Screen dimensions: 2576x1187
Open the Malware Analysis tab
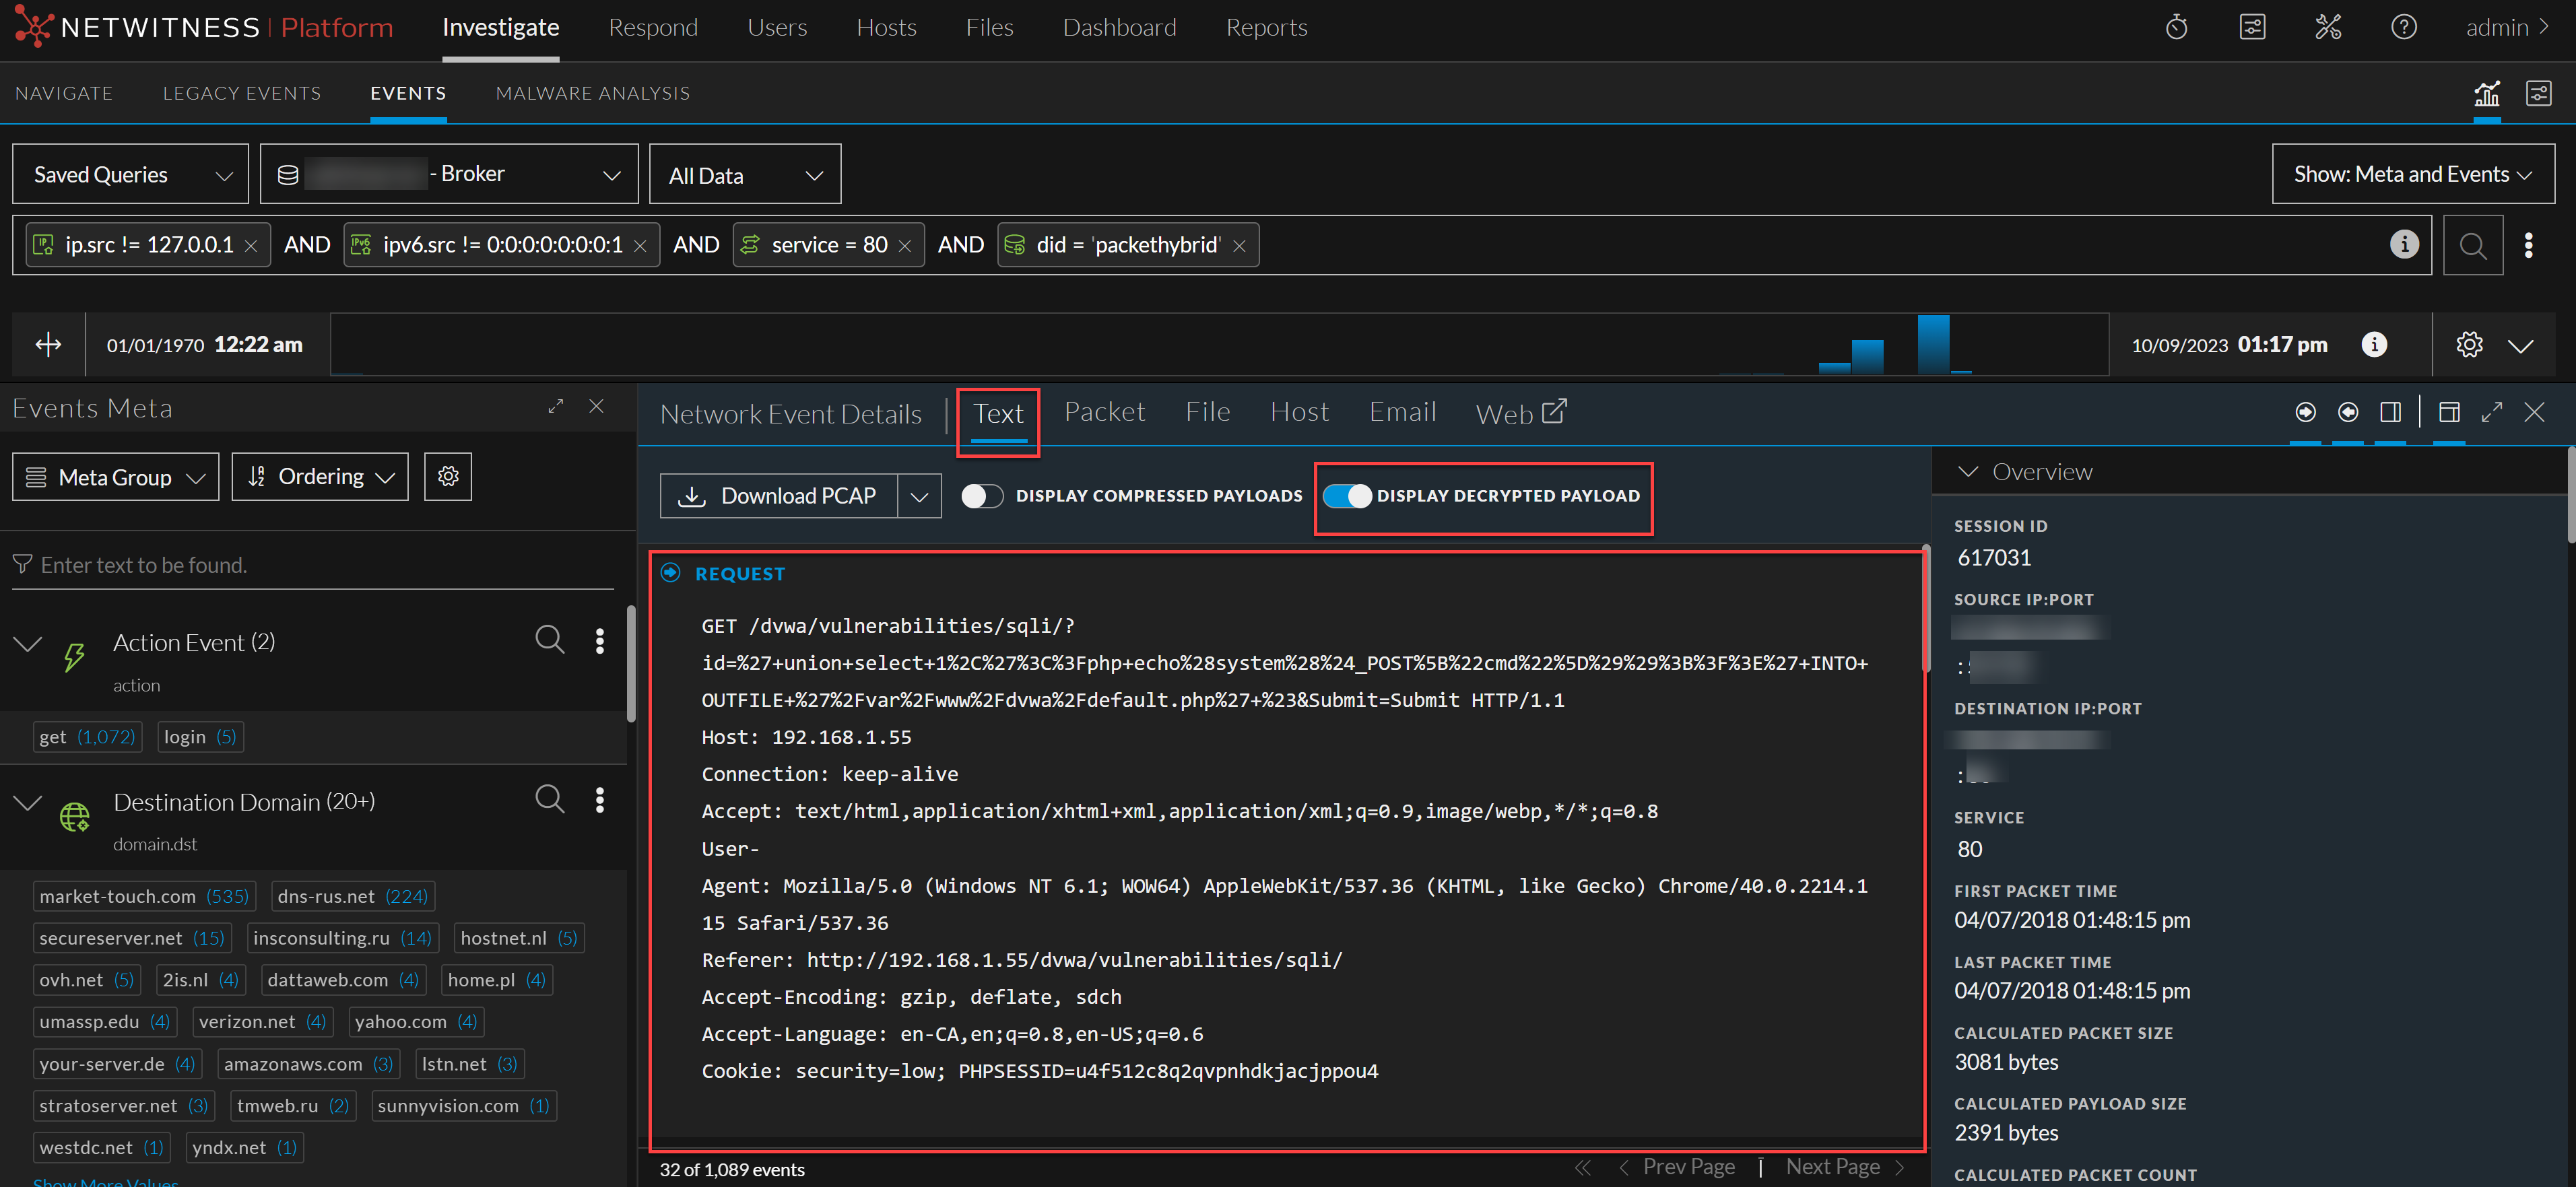coord(592,93)
